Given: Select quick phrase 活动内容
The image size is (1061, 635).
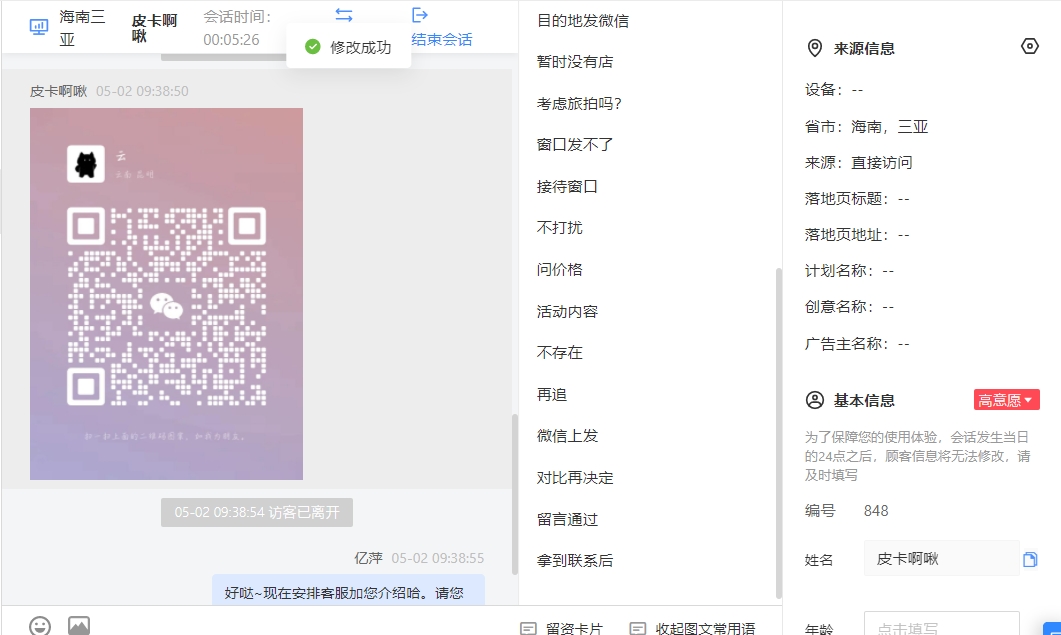Looking at the screenshot, I should point(567,311).
